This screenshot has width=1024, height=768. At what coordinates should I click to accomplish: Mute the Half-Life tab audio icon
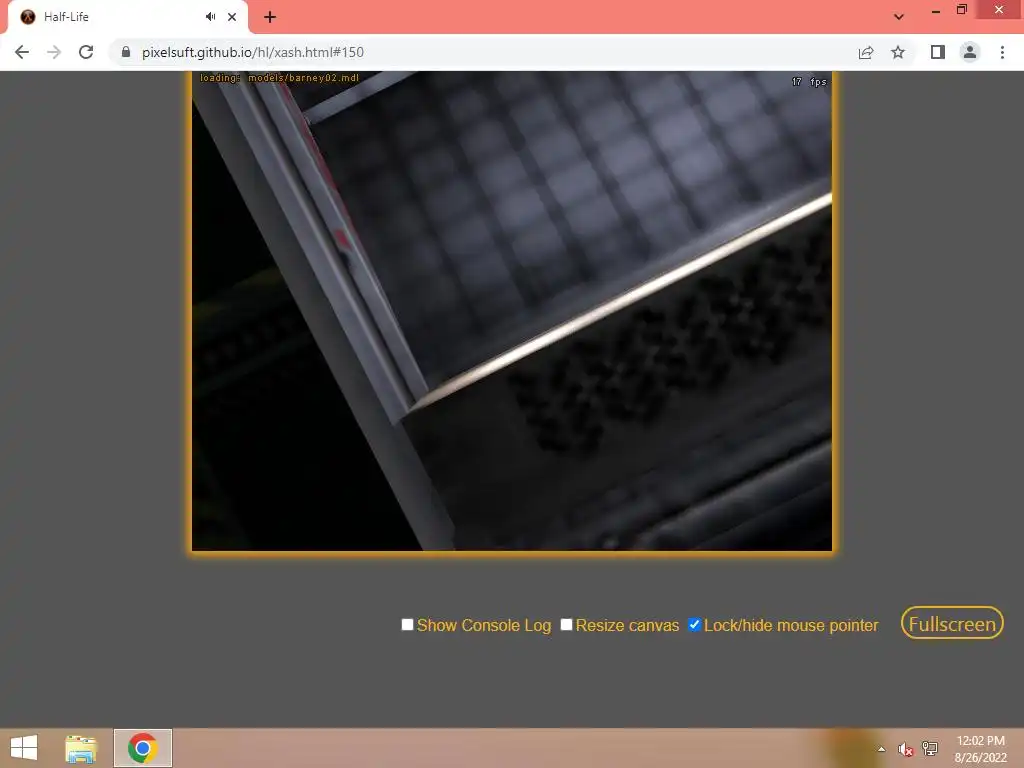click(210, 17)
